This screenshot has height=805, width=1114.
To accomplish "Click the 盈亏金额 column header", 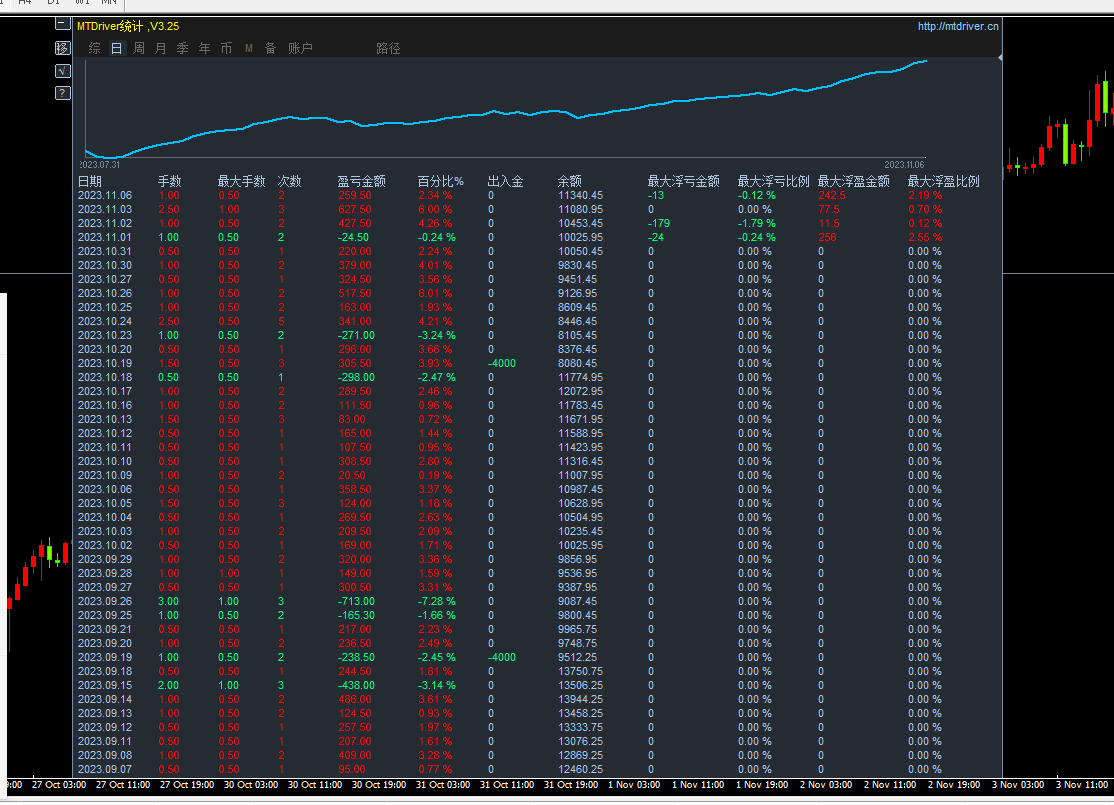I will pos(361,182).
